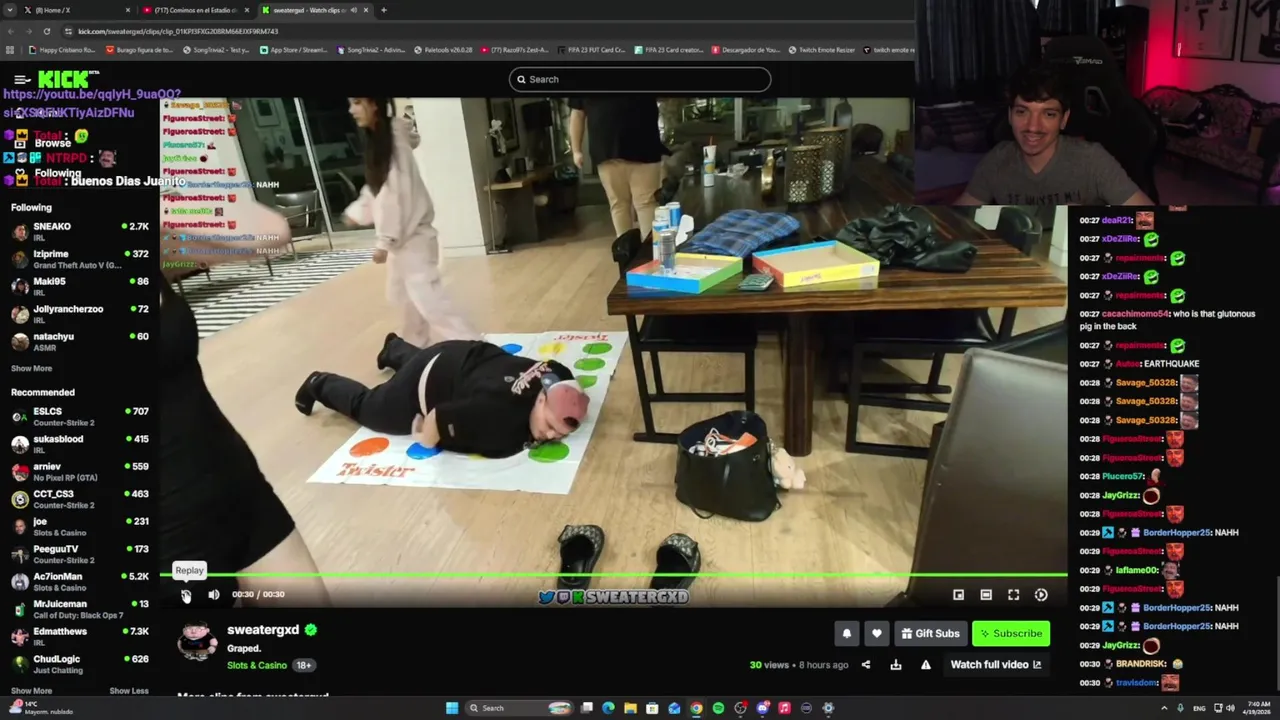Click the taskbar clock showing 7:40 AM

coord(1259,708)
